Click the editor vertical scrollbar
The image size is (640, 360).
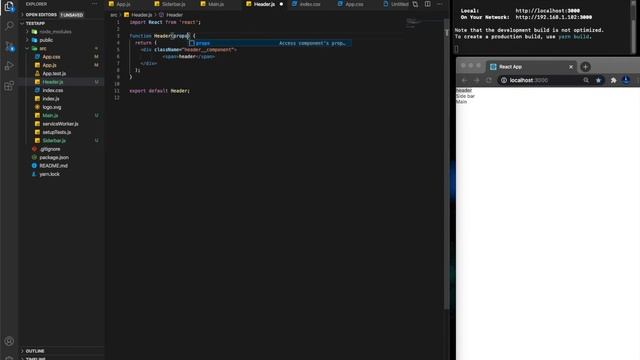(447, 163)
